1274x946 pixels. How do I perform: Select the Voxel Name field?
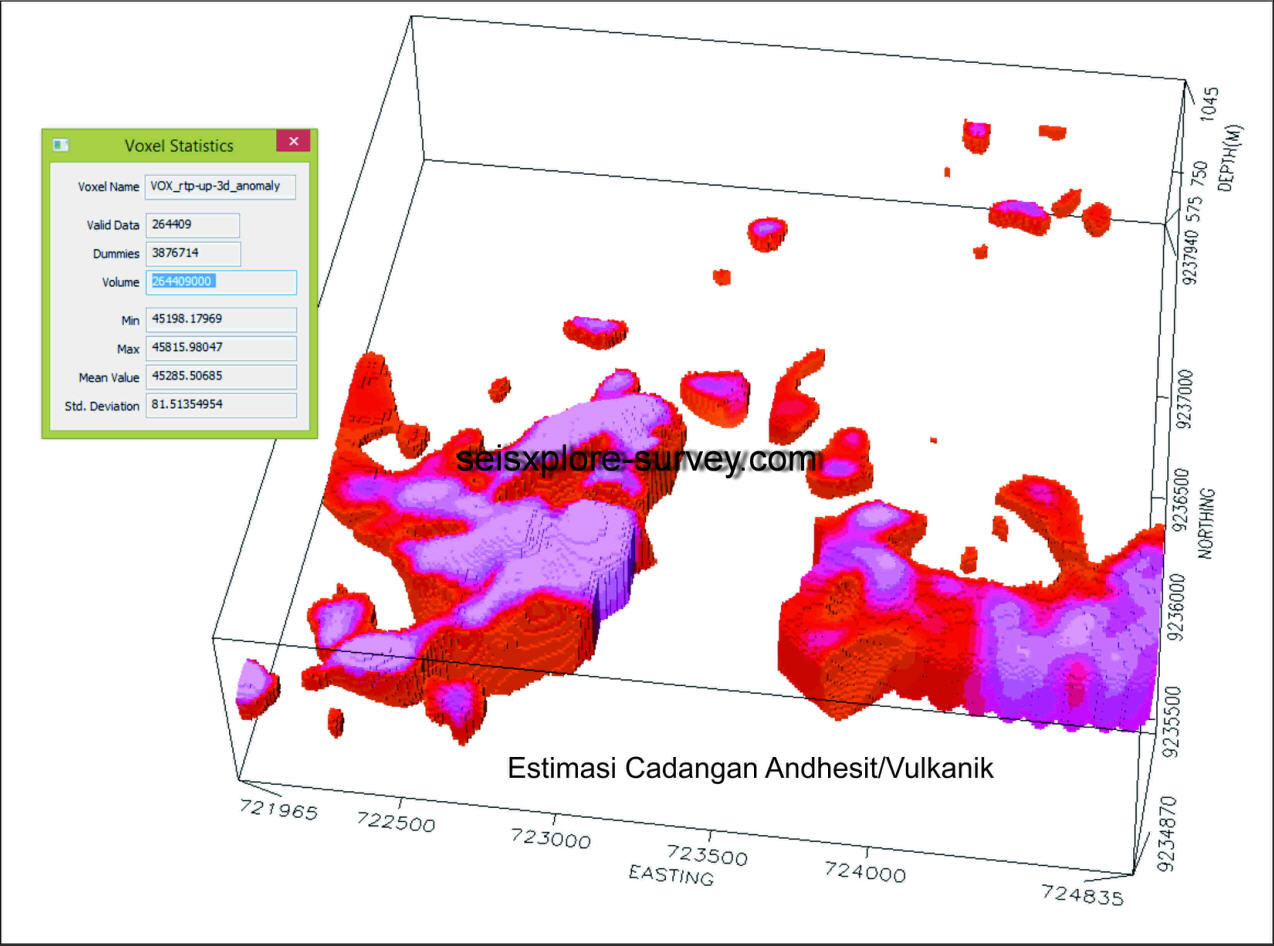pyautogui.click(x=221, y=186)
